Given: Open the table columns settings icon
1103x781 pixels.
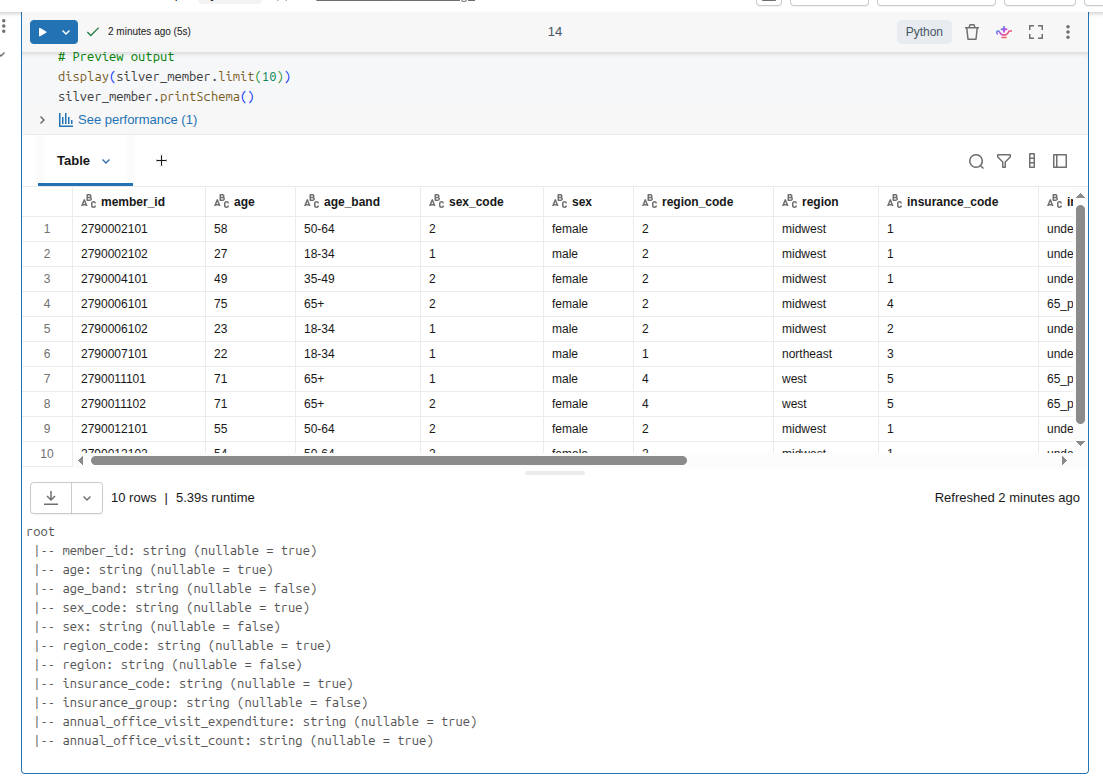Looking at the screenshot, I should click(1032, 161).
